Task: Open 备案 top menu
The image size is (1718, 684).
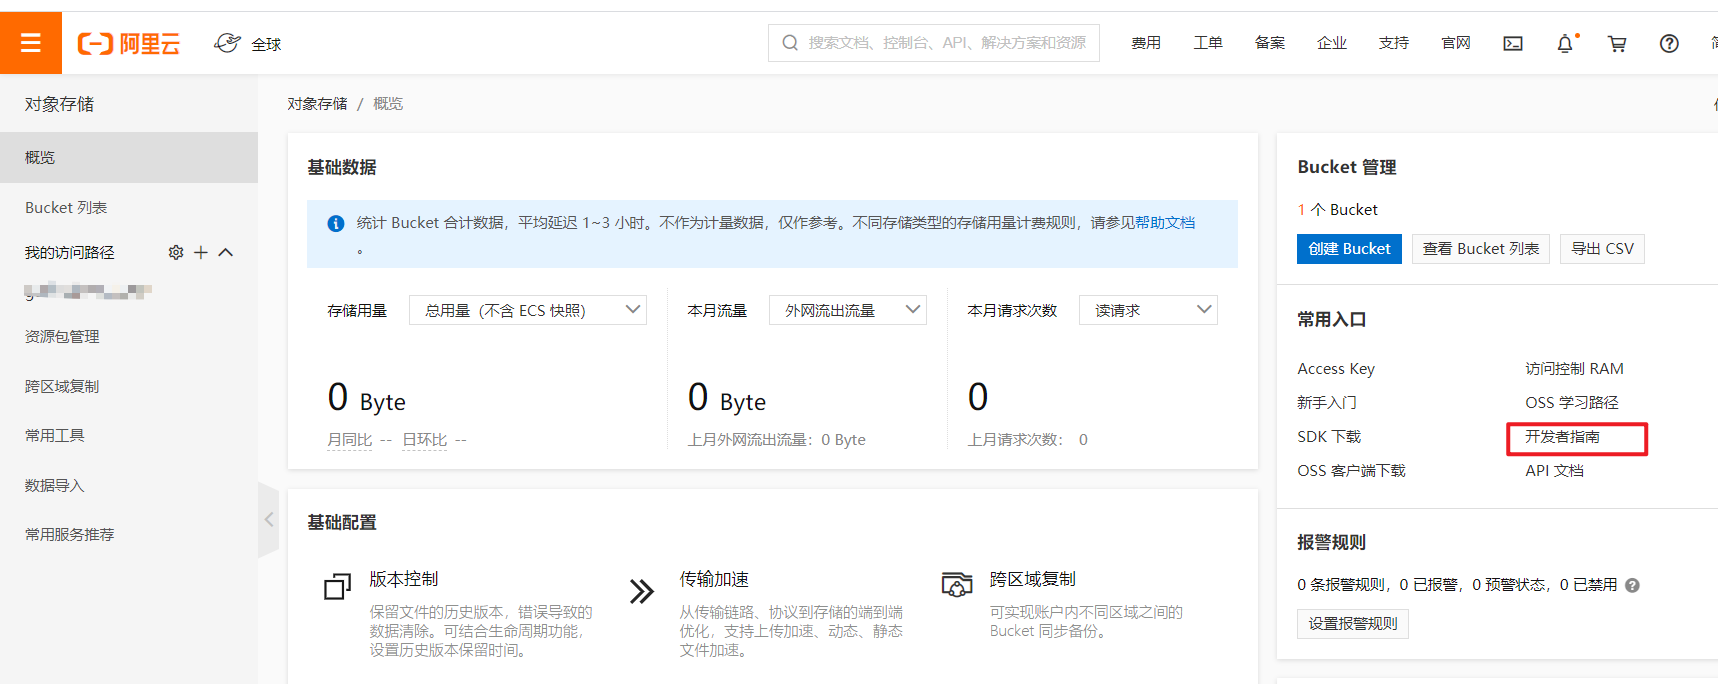Action: [1270, 43]
